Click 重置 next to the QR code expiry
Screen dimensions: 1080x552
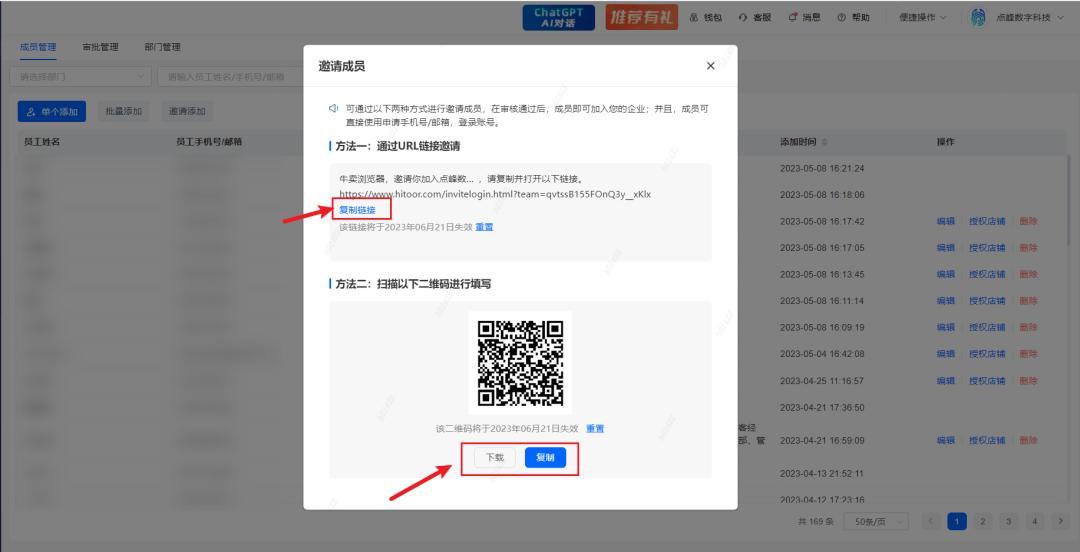595,429
